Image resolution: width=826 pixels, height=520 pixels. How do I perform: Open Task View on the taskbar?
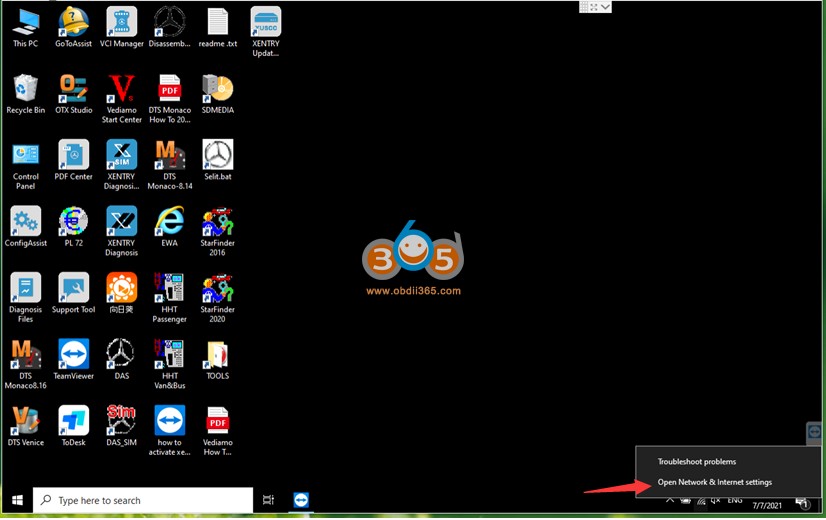click(x=269, y=500)
